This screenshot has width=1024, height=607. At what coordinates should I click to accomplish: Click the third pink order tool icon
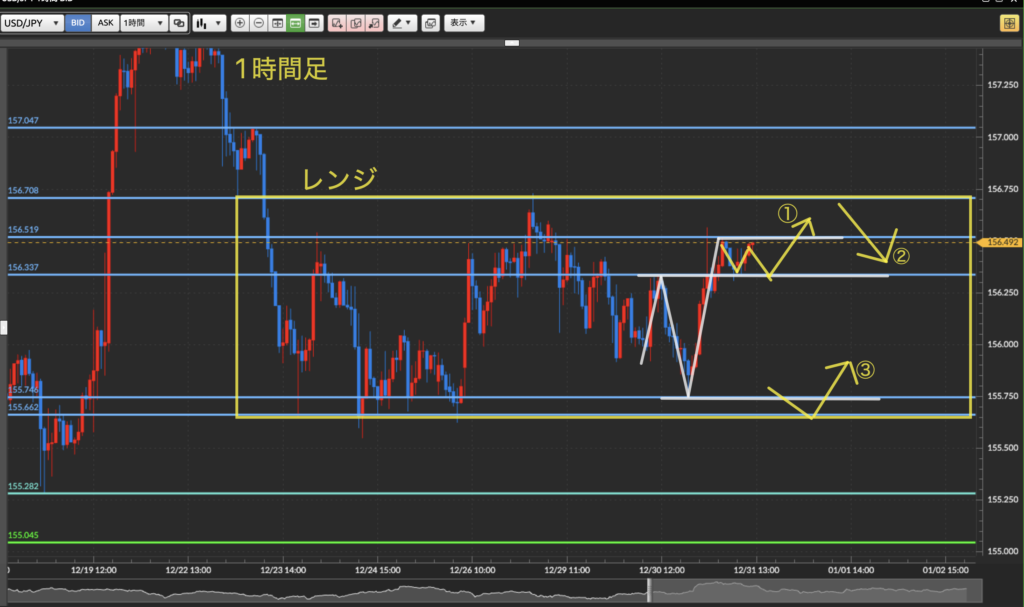pos(374,22)
